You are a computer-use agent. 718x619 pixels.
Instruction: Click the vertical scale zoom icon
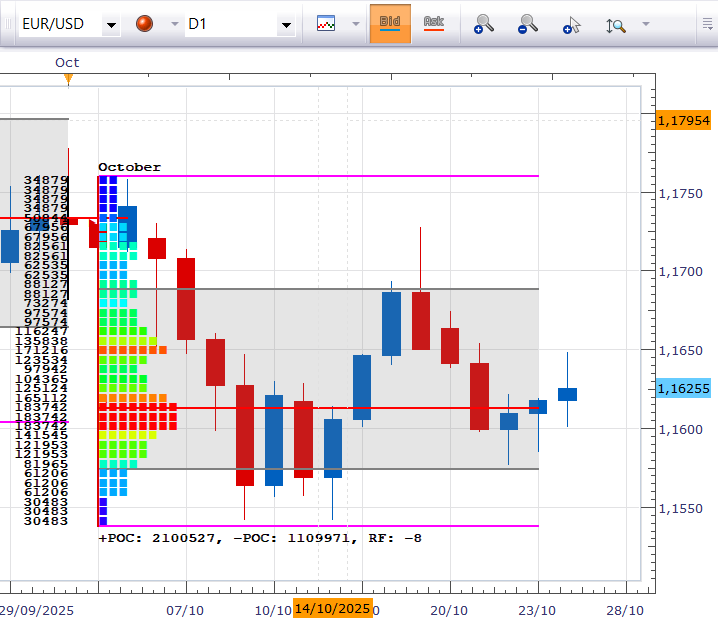click(615, 26)
